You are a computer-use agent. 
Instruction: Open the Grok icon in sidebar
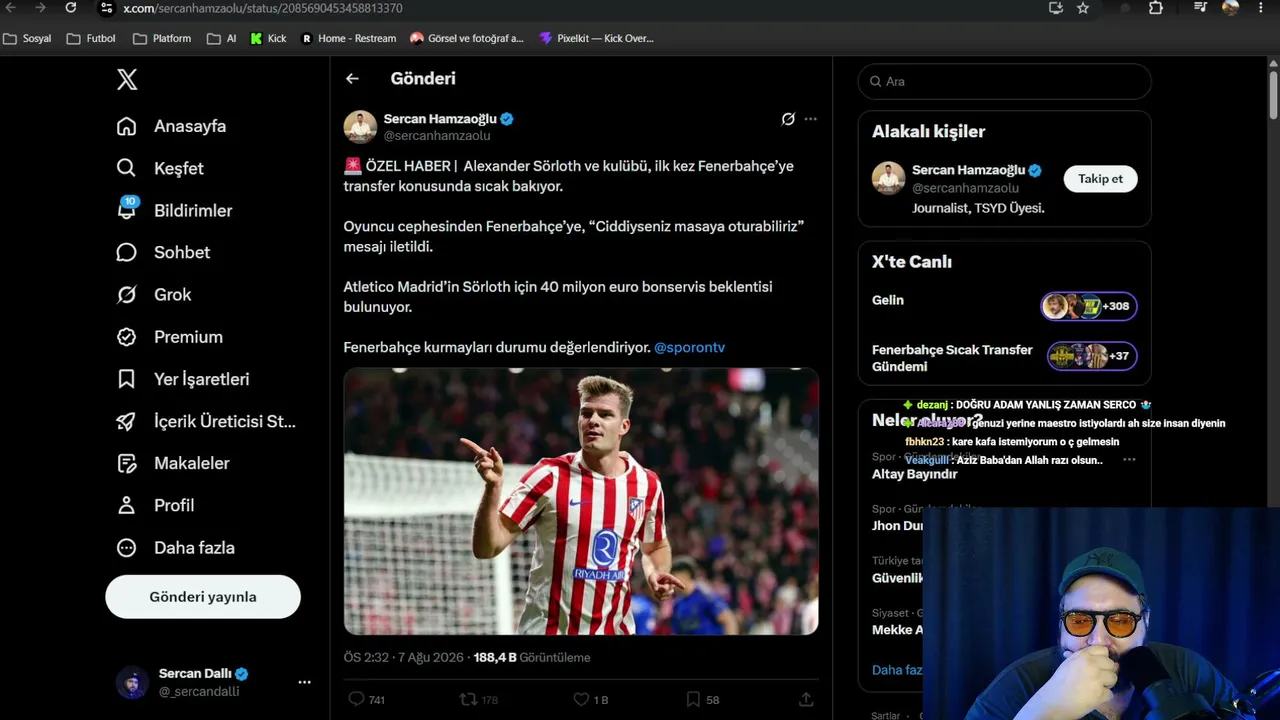click(126, 294)
